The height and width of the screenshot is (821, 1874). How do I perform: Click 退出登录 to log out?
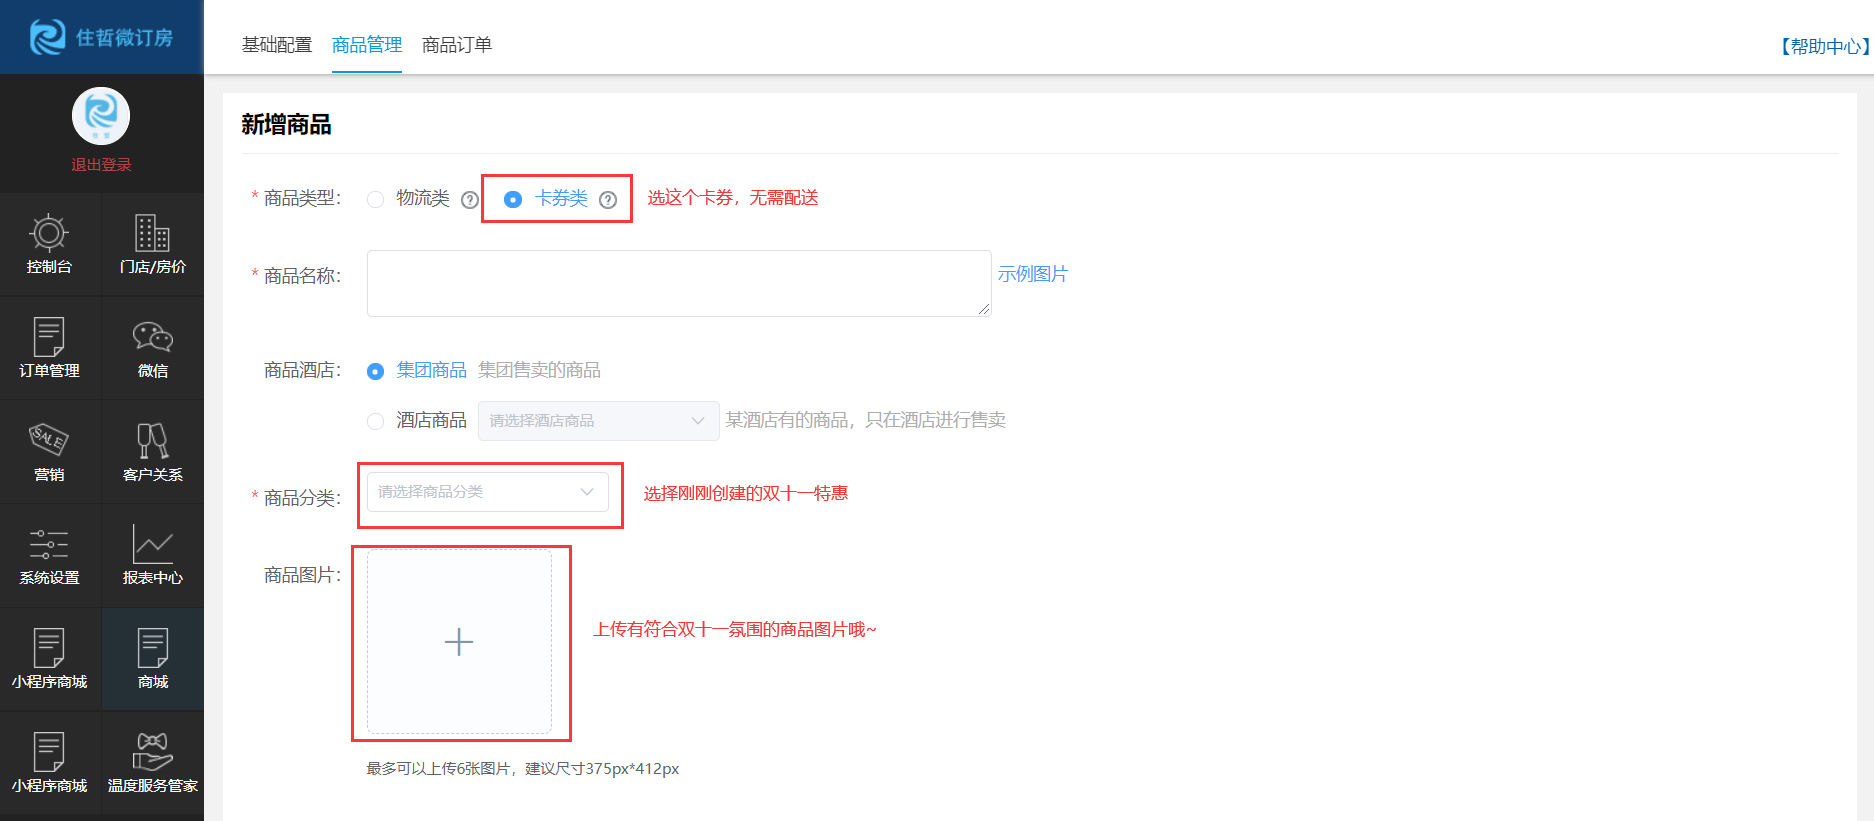click(x=101, y=165)
